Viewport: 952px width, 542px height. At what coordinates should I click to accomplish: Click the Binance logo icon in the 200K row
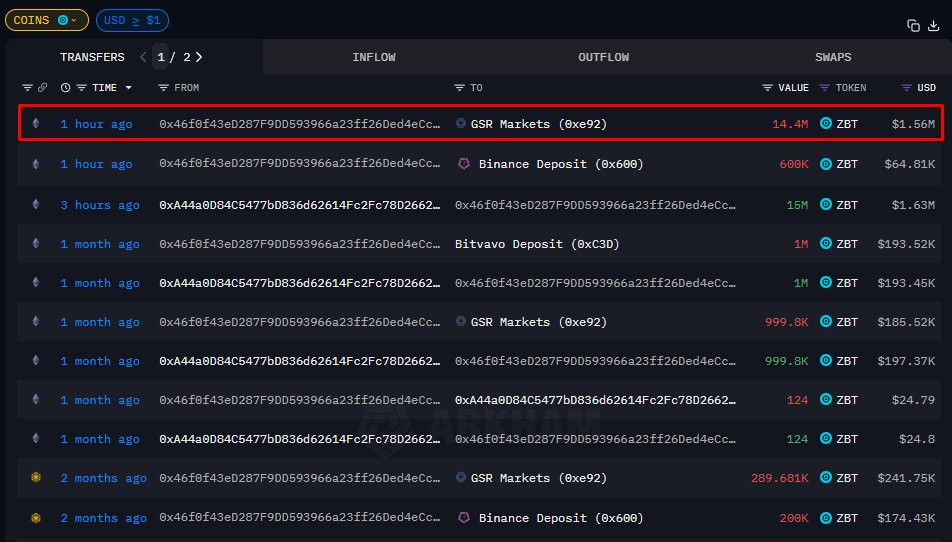click(464, 518)
